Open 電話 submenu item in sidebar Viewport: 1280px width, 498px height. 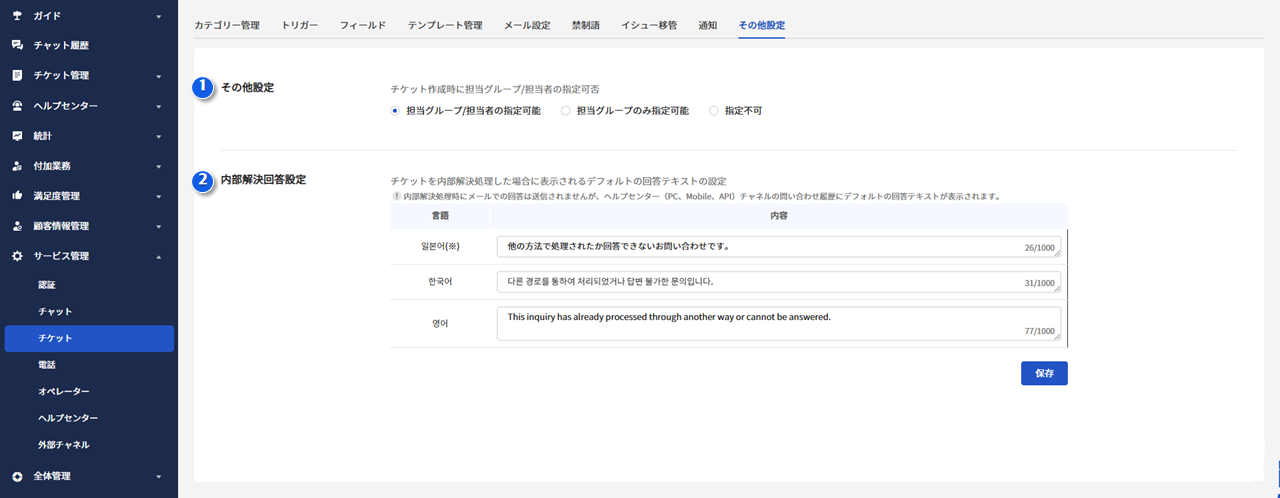click(x=47, y=365)
